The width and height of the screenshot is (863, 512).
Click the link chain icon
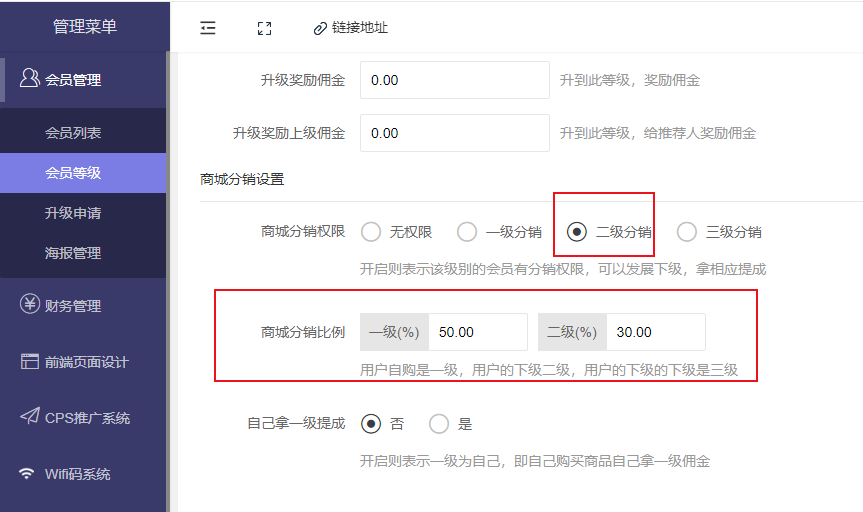(320, 29)
